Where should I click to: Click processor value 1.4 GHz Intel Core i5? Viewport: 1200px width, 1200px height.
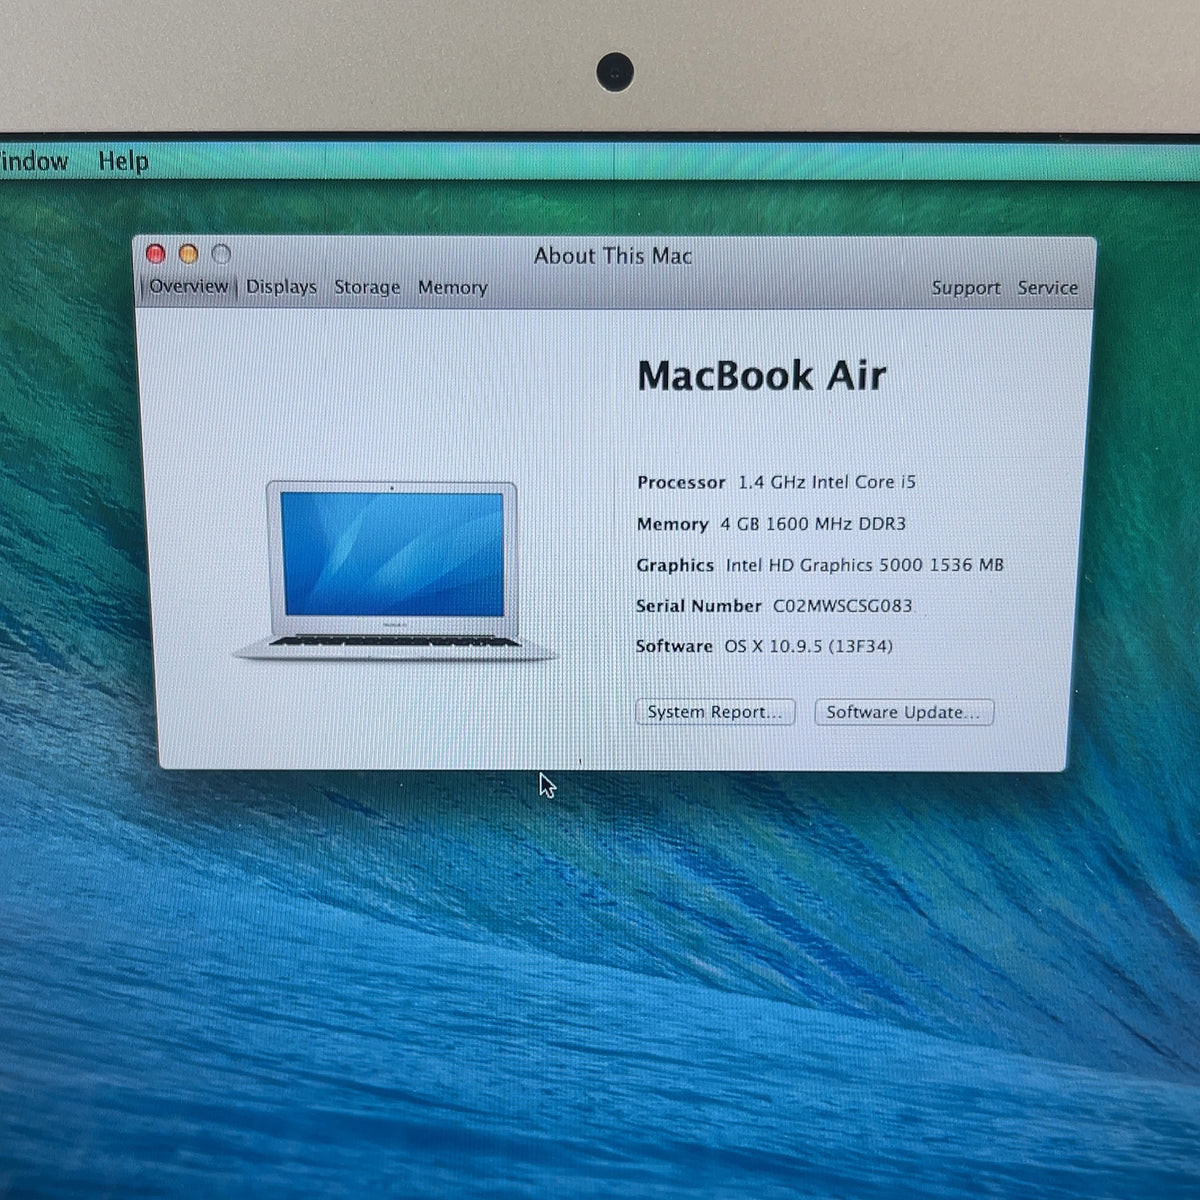click(x=827, y=482)
